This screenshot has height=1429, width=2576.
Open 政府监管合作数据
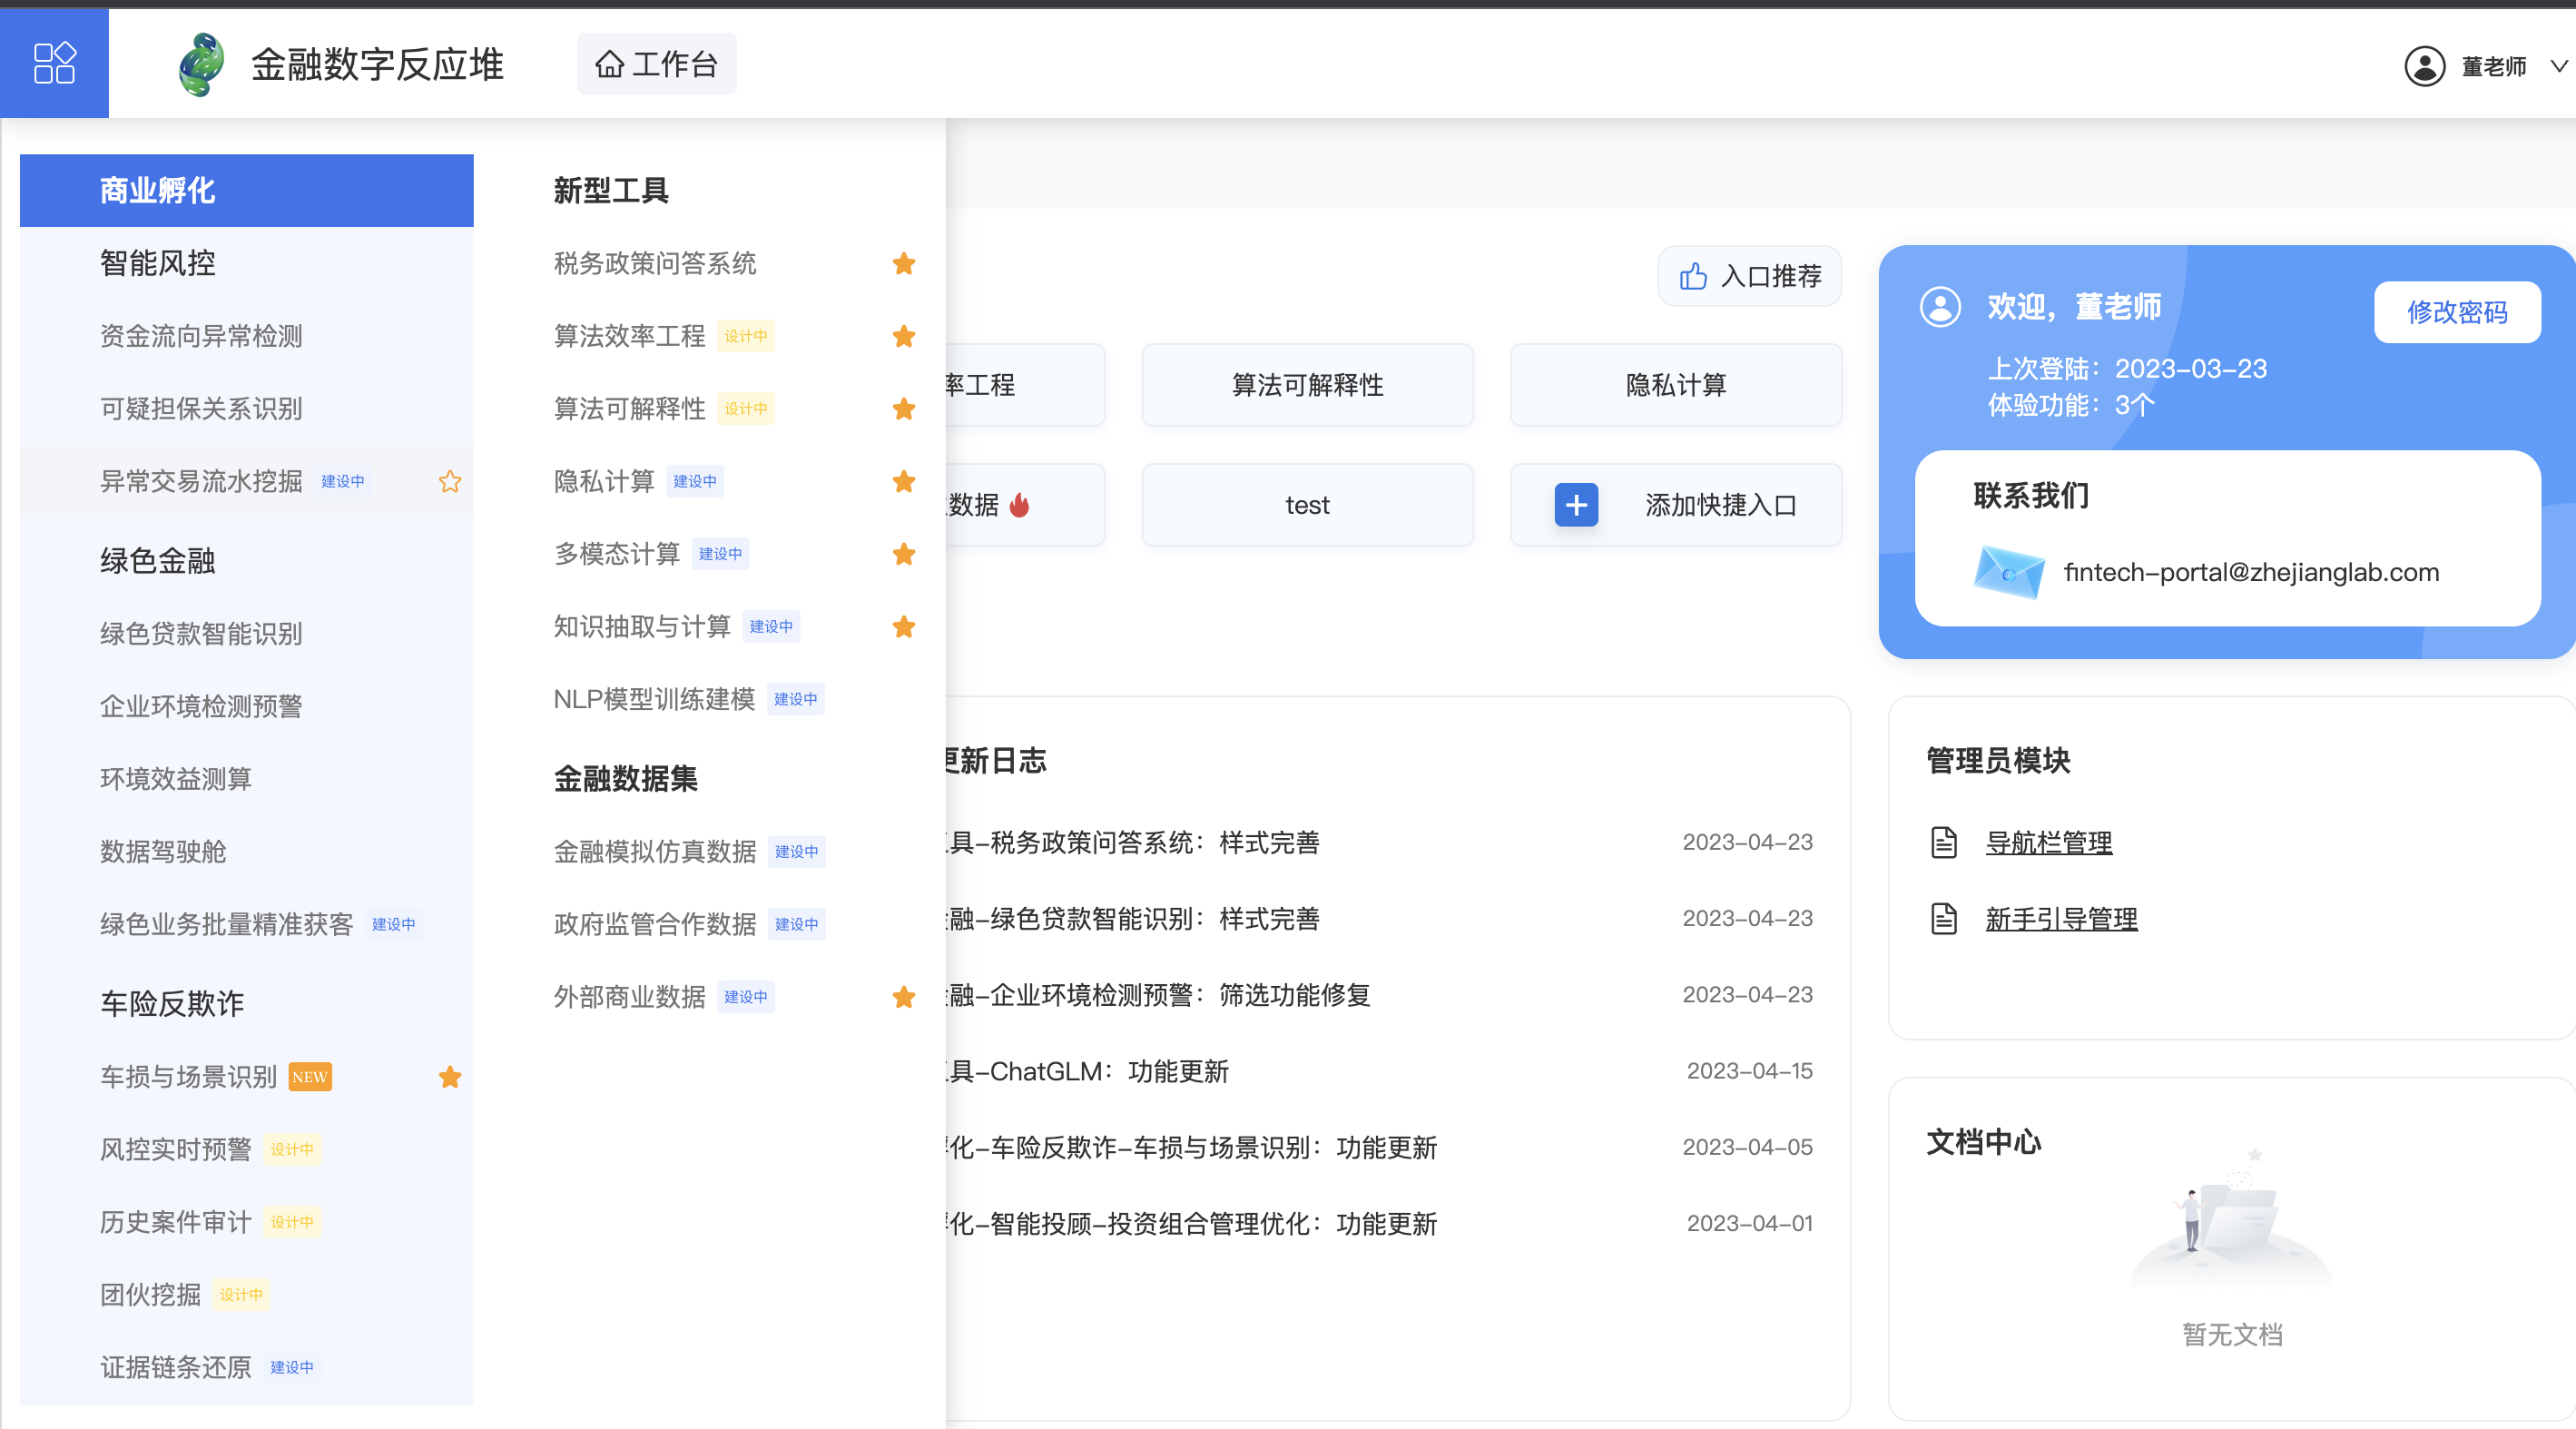pos(655,923)
